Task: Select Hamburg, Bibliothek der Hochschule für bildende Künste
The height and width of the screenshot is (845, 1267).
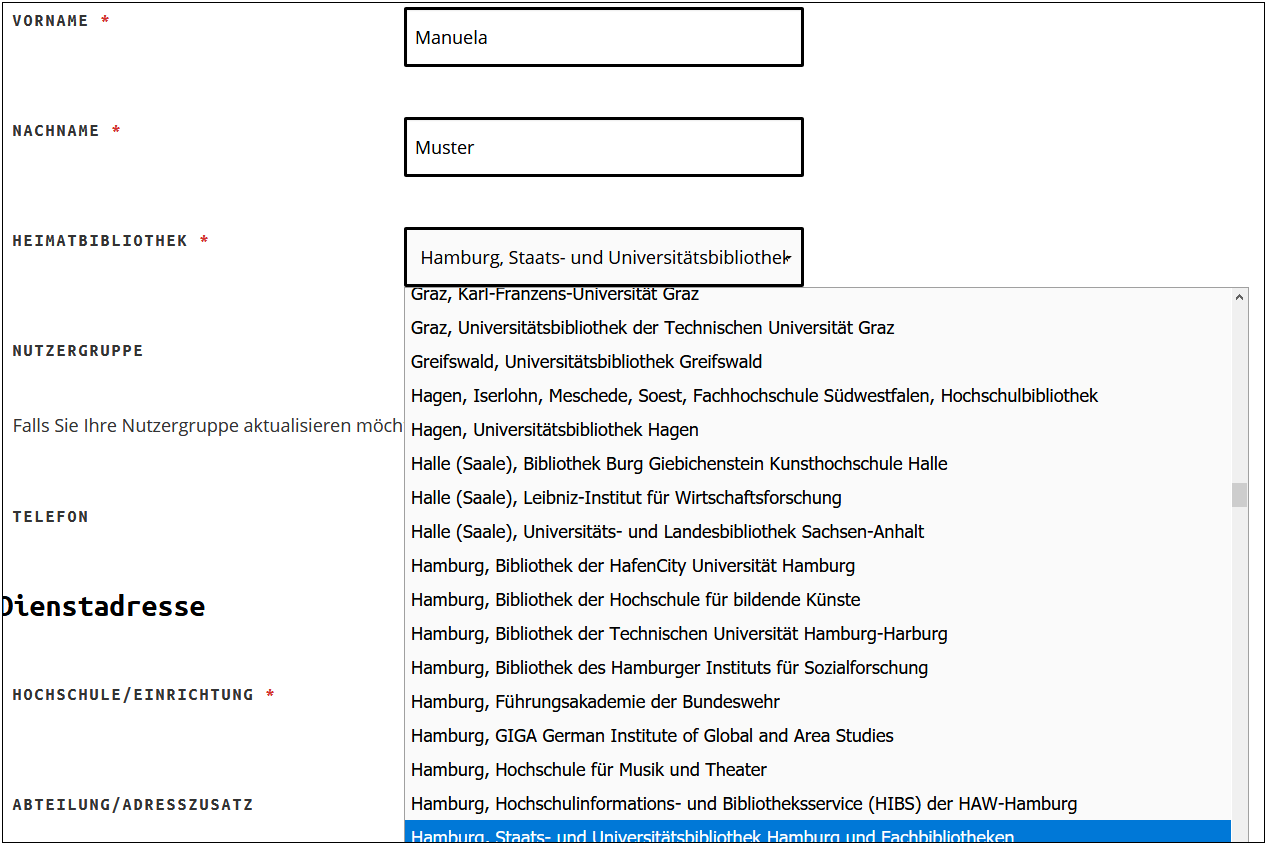Action: tap(818, 600)
